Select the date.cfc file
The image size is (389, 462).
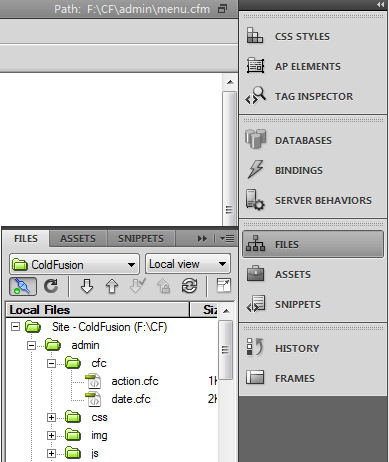pyautogui.click(x=131, y=399)
